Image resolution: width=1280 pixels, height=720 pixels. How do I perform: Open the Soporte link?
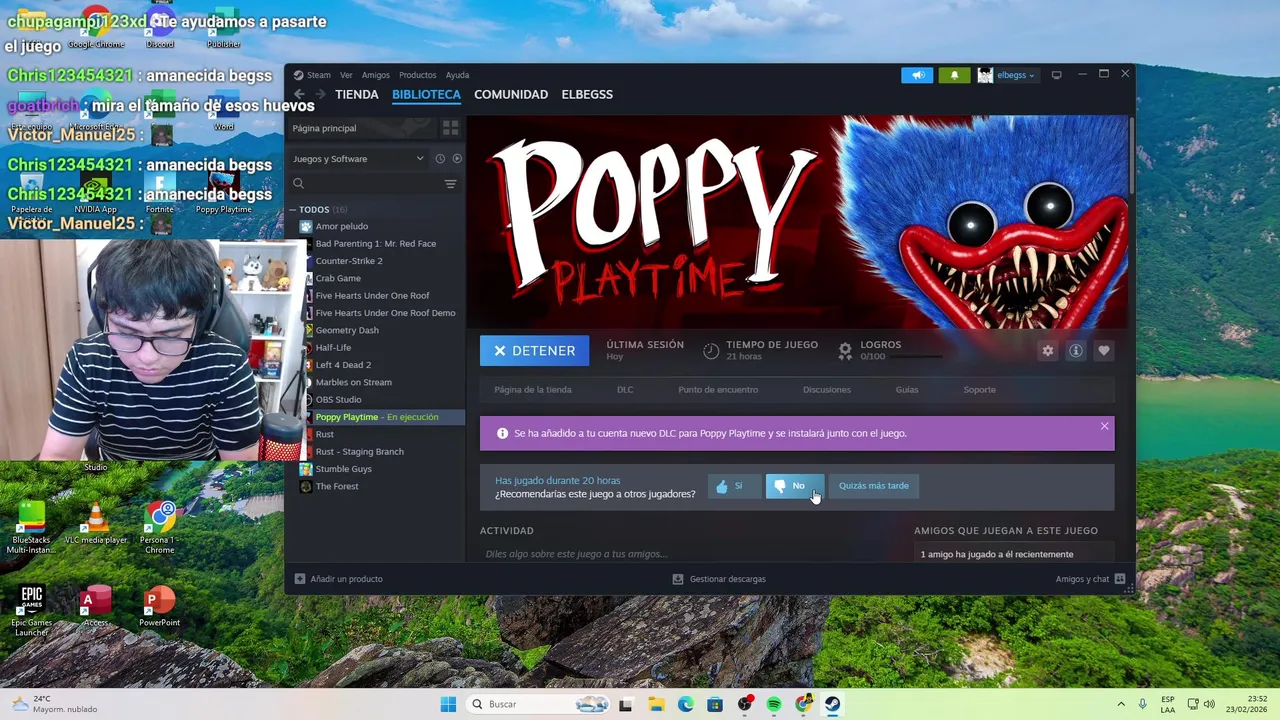point(979,390)
